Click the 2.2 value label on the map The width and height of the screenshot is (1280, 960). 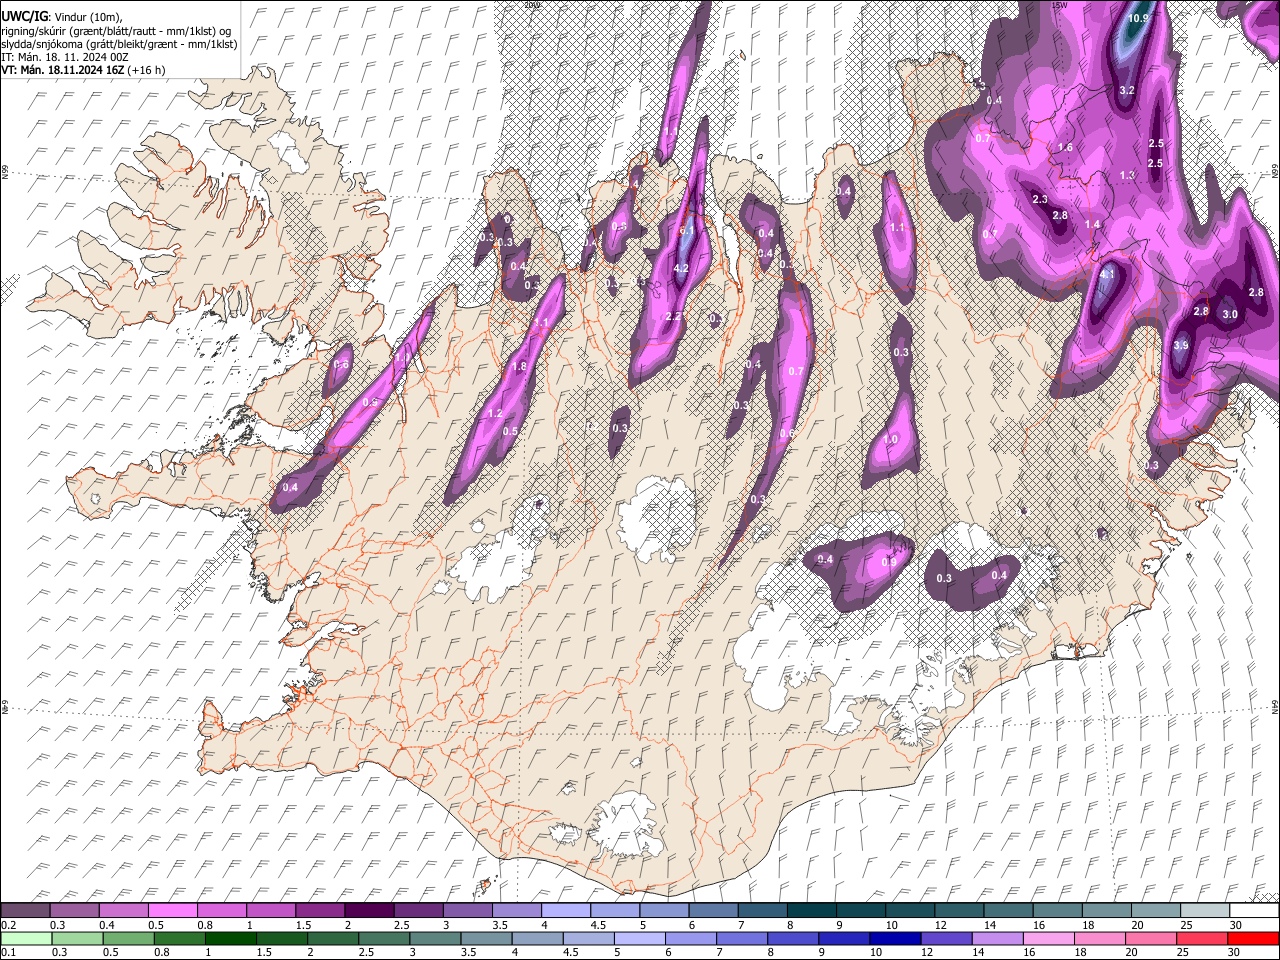click(x=674, y=317)
